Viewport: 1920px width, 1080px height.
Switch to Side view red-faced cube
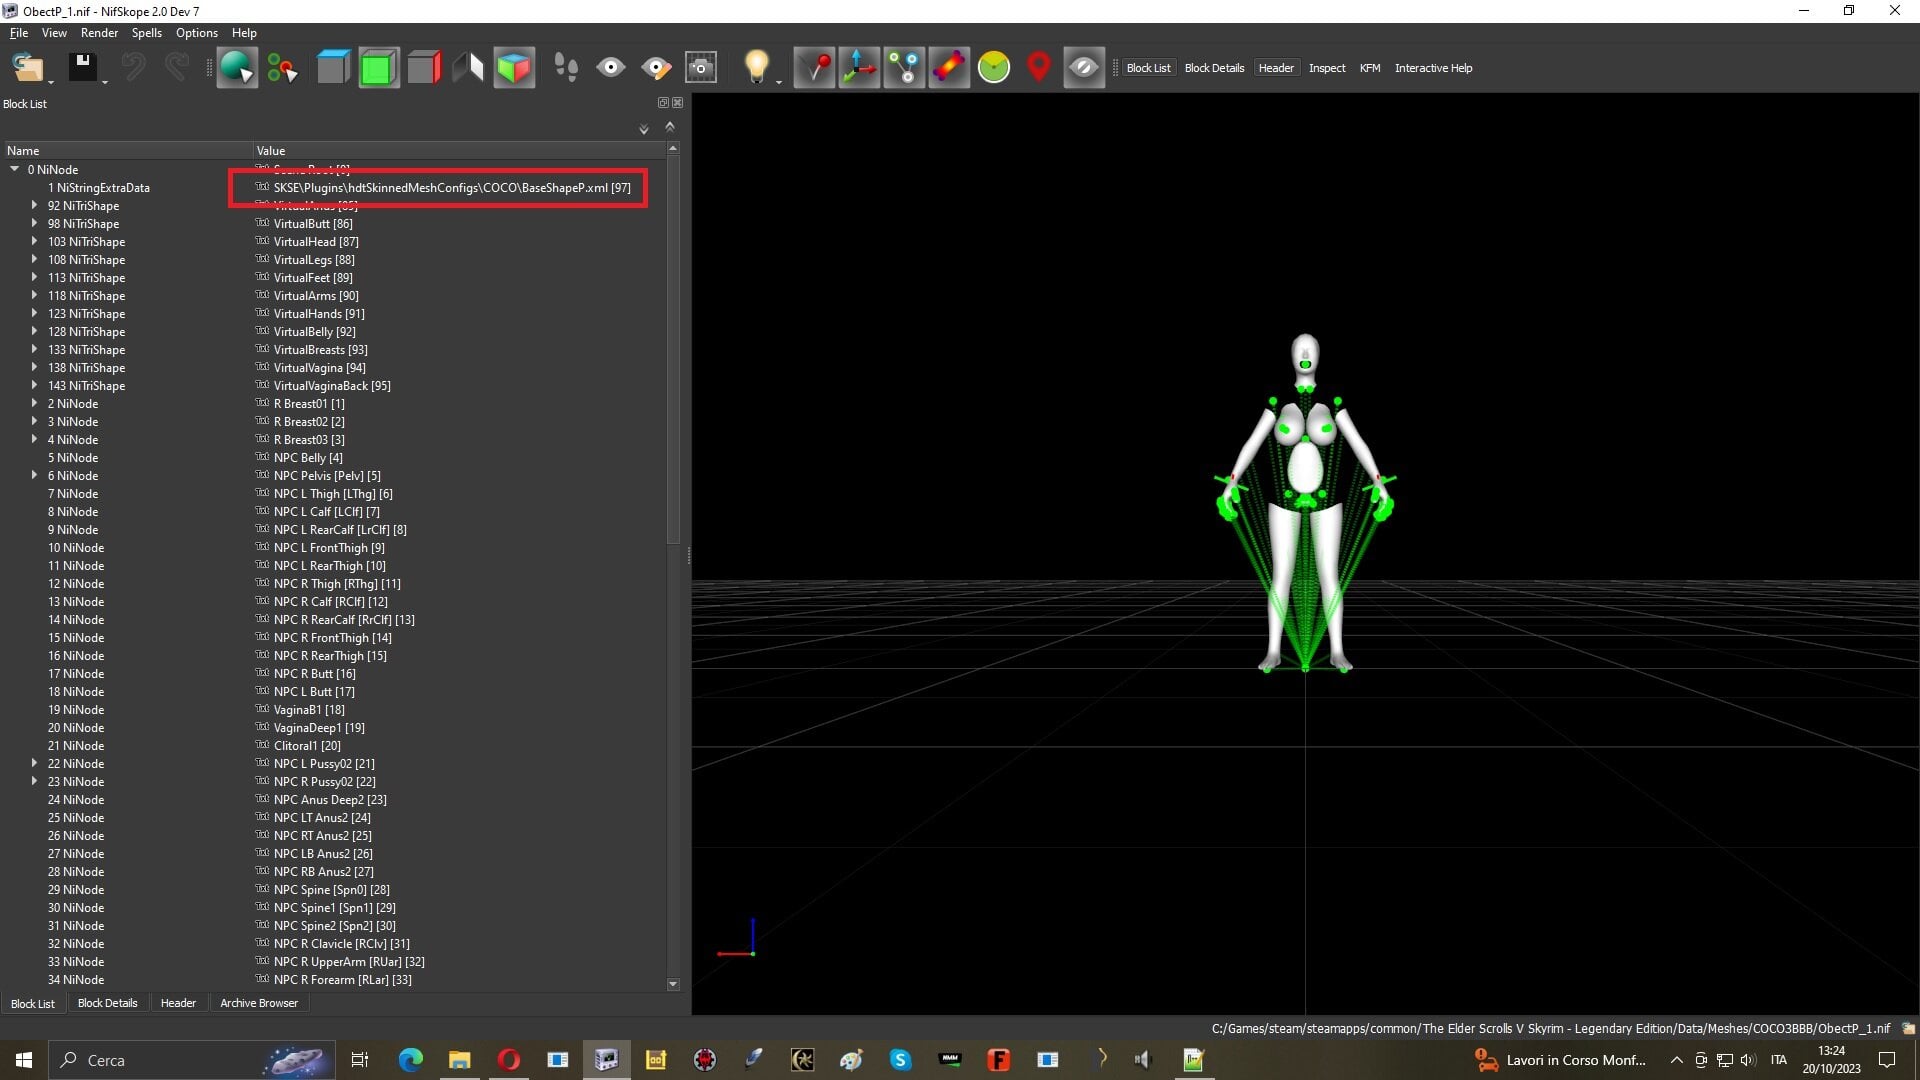click(423, 68)
